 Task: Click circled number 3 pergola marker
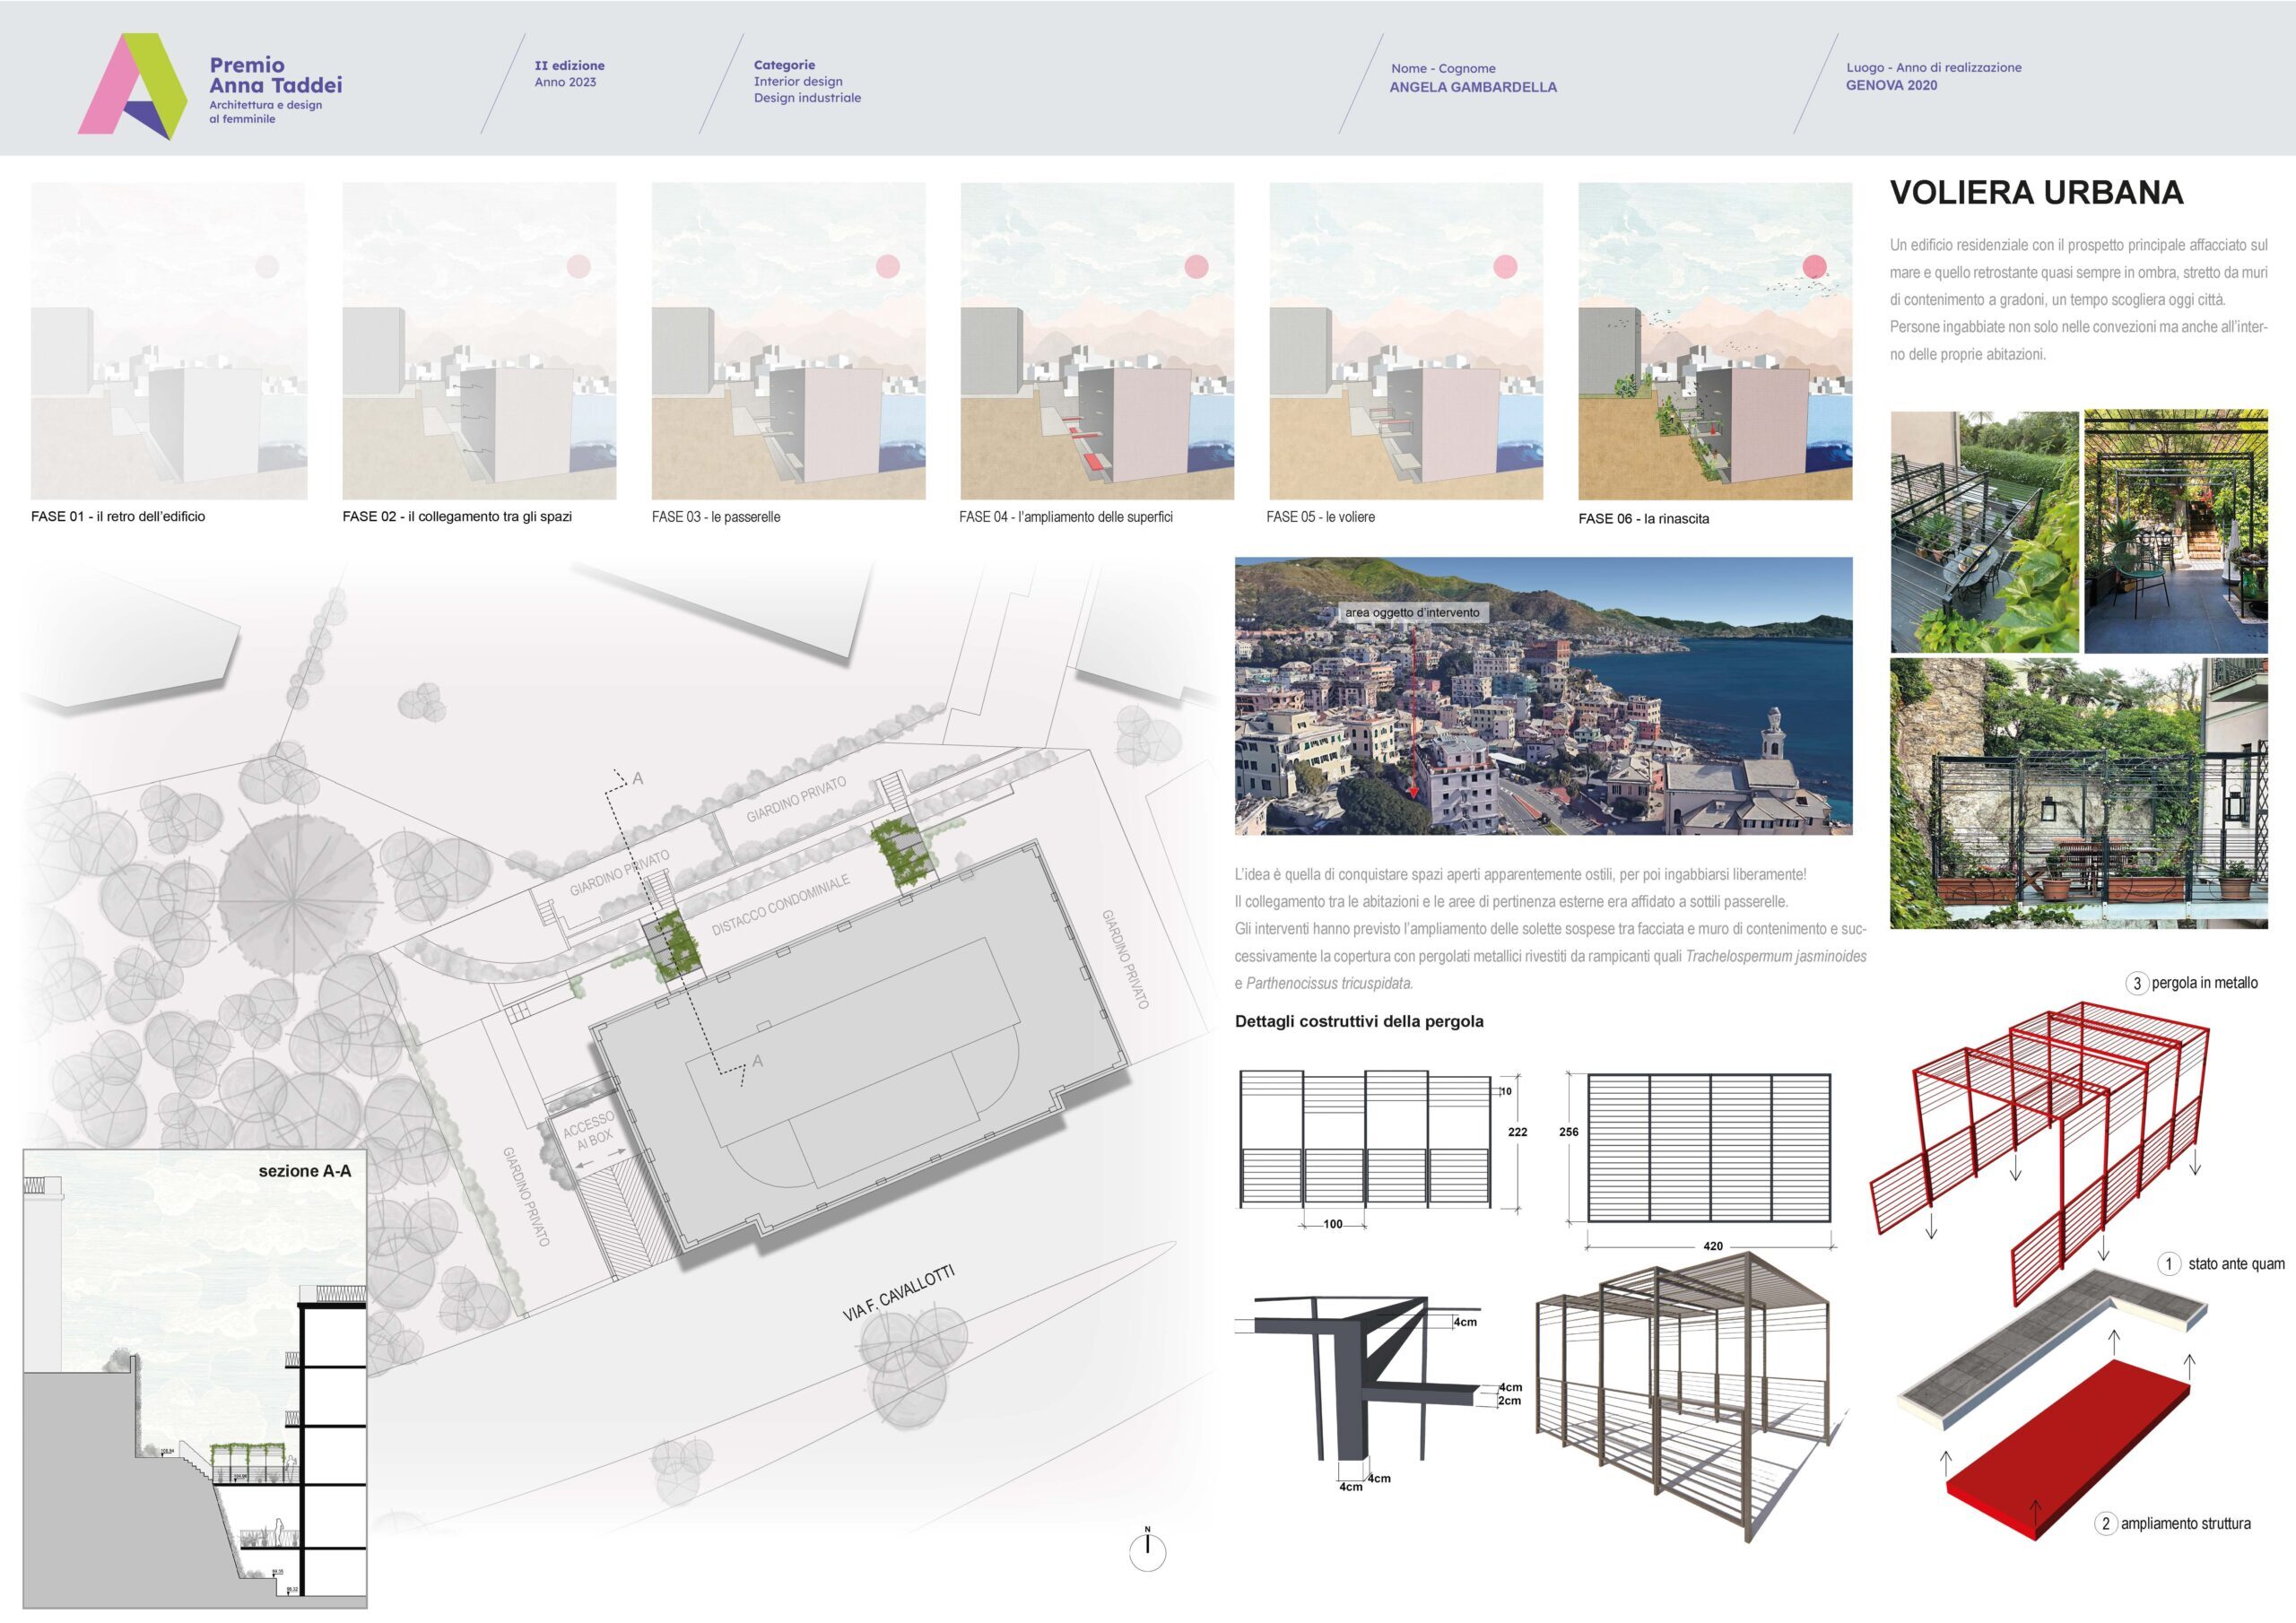pyautogui.click(x=2137, y=983)
